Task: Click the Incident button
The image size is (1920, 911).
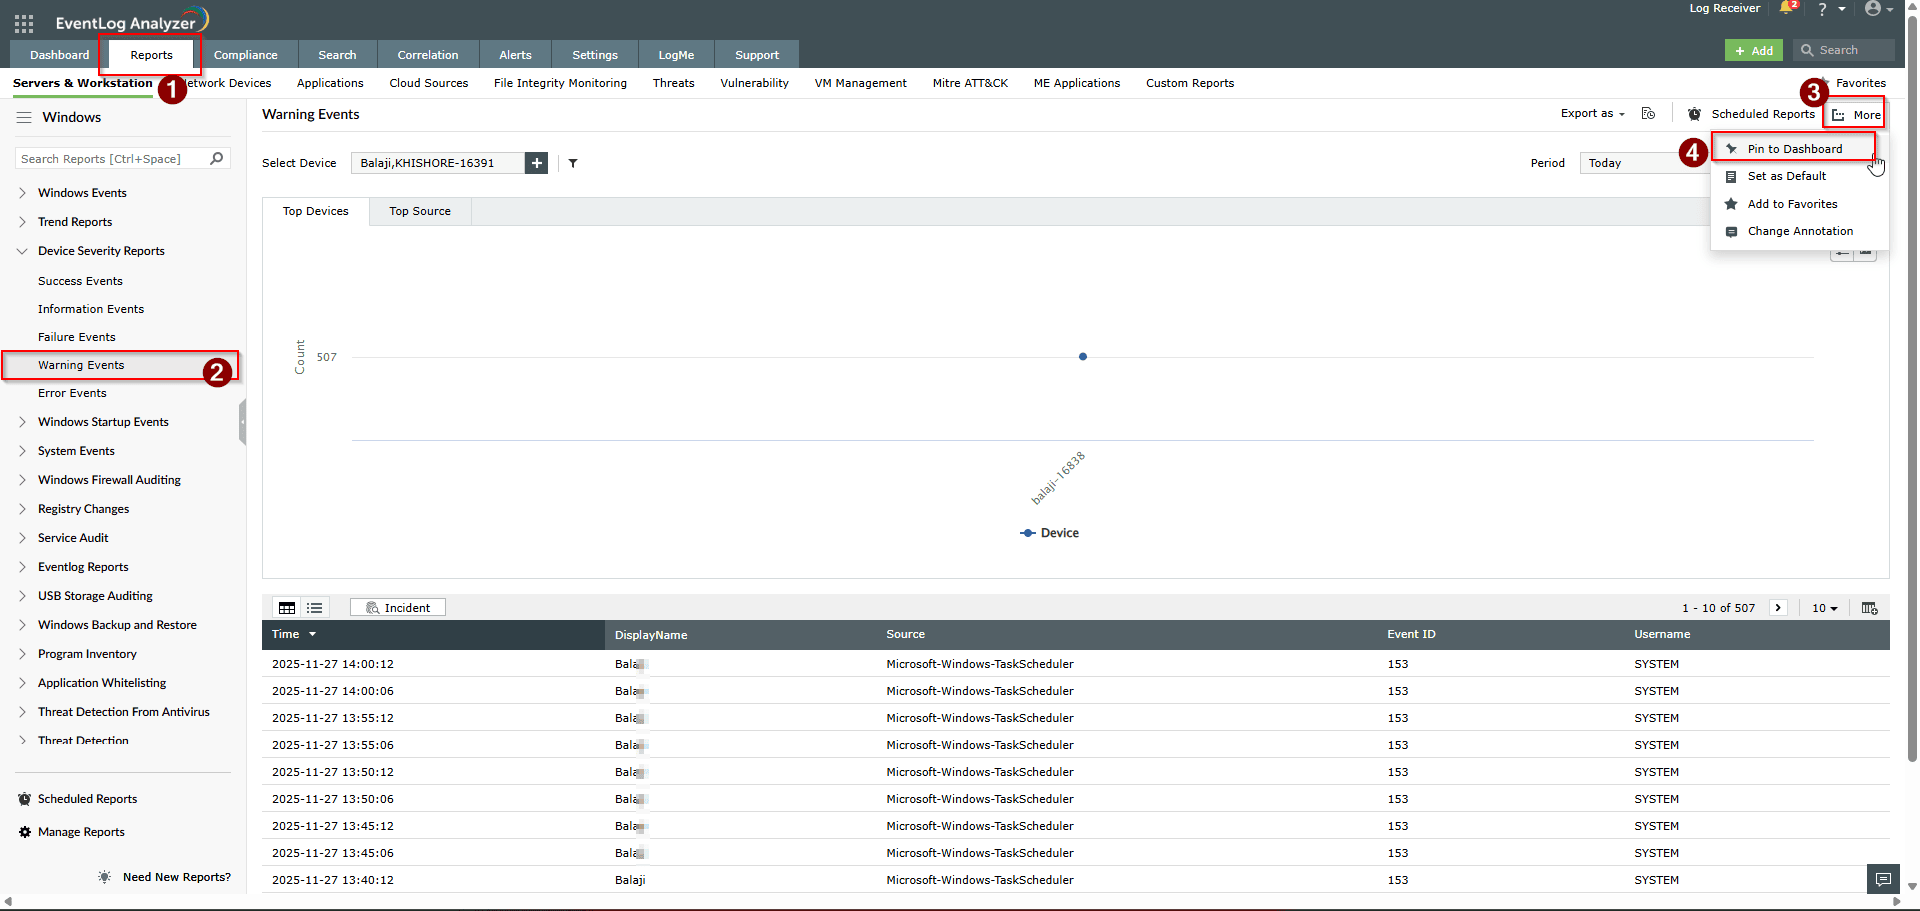Action: coord(398,608)
